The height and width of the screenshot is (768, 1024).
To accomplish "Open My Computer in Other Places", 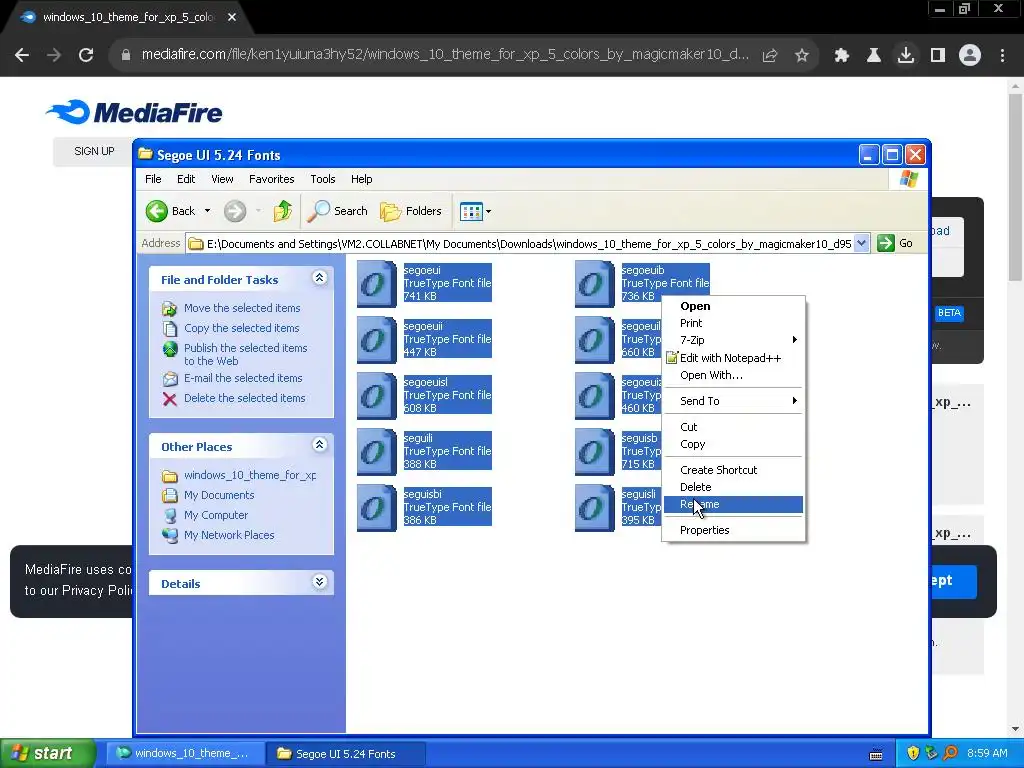I will click(x=216, y=515).
